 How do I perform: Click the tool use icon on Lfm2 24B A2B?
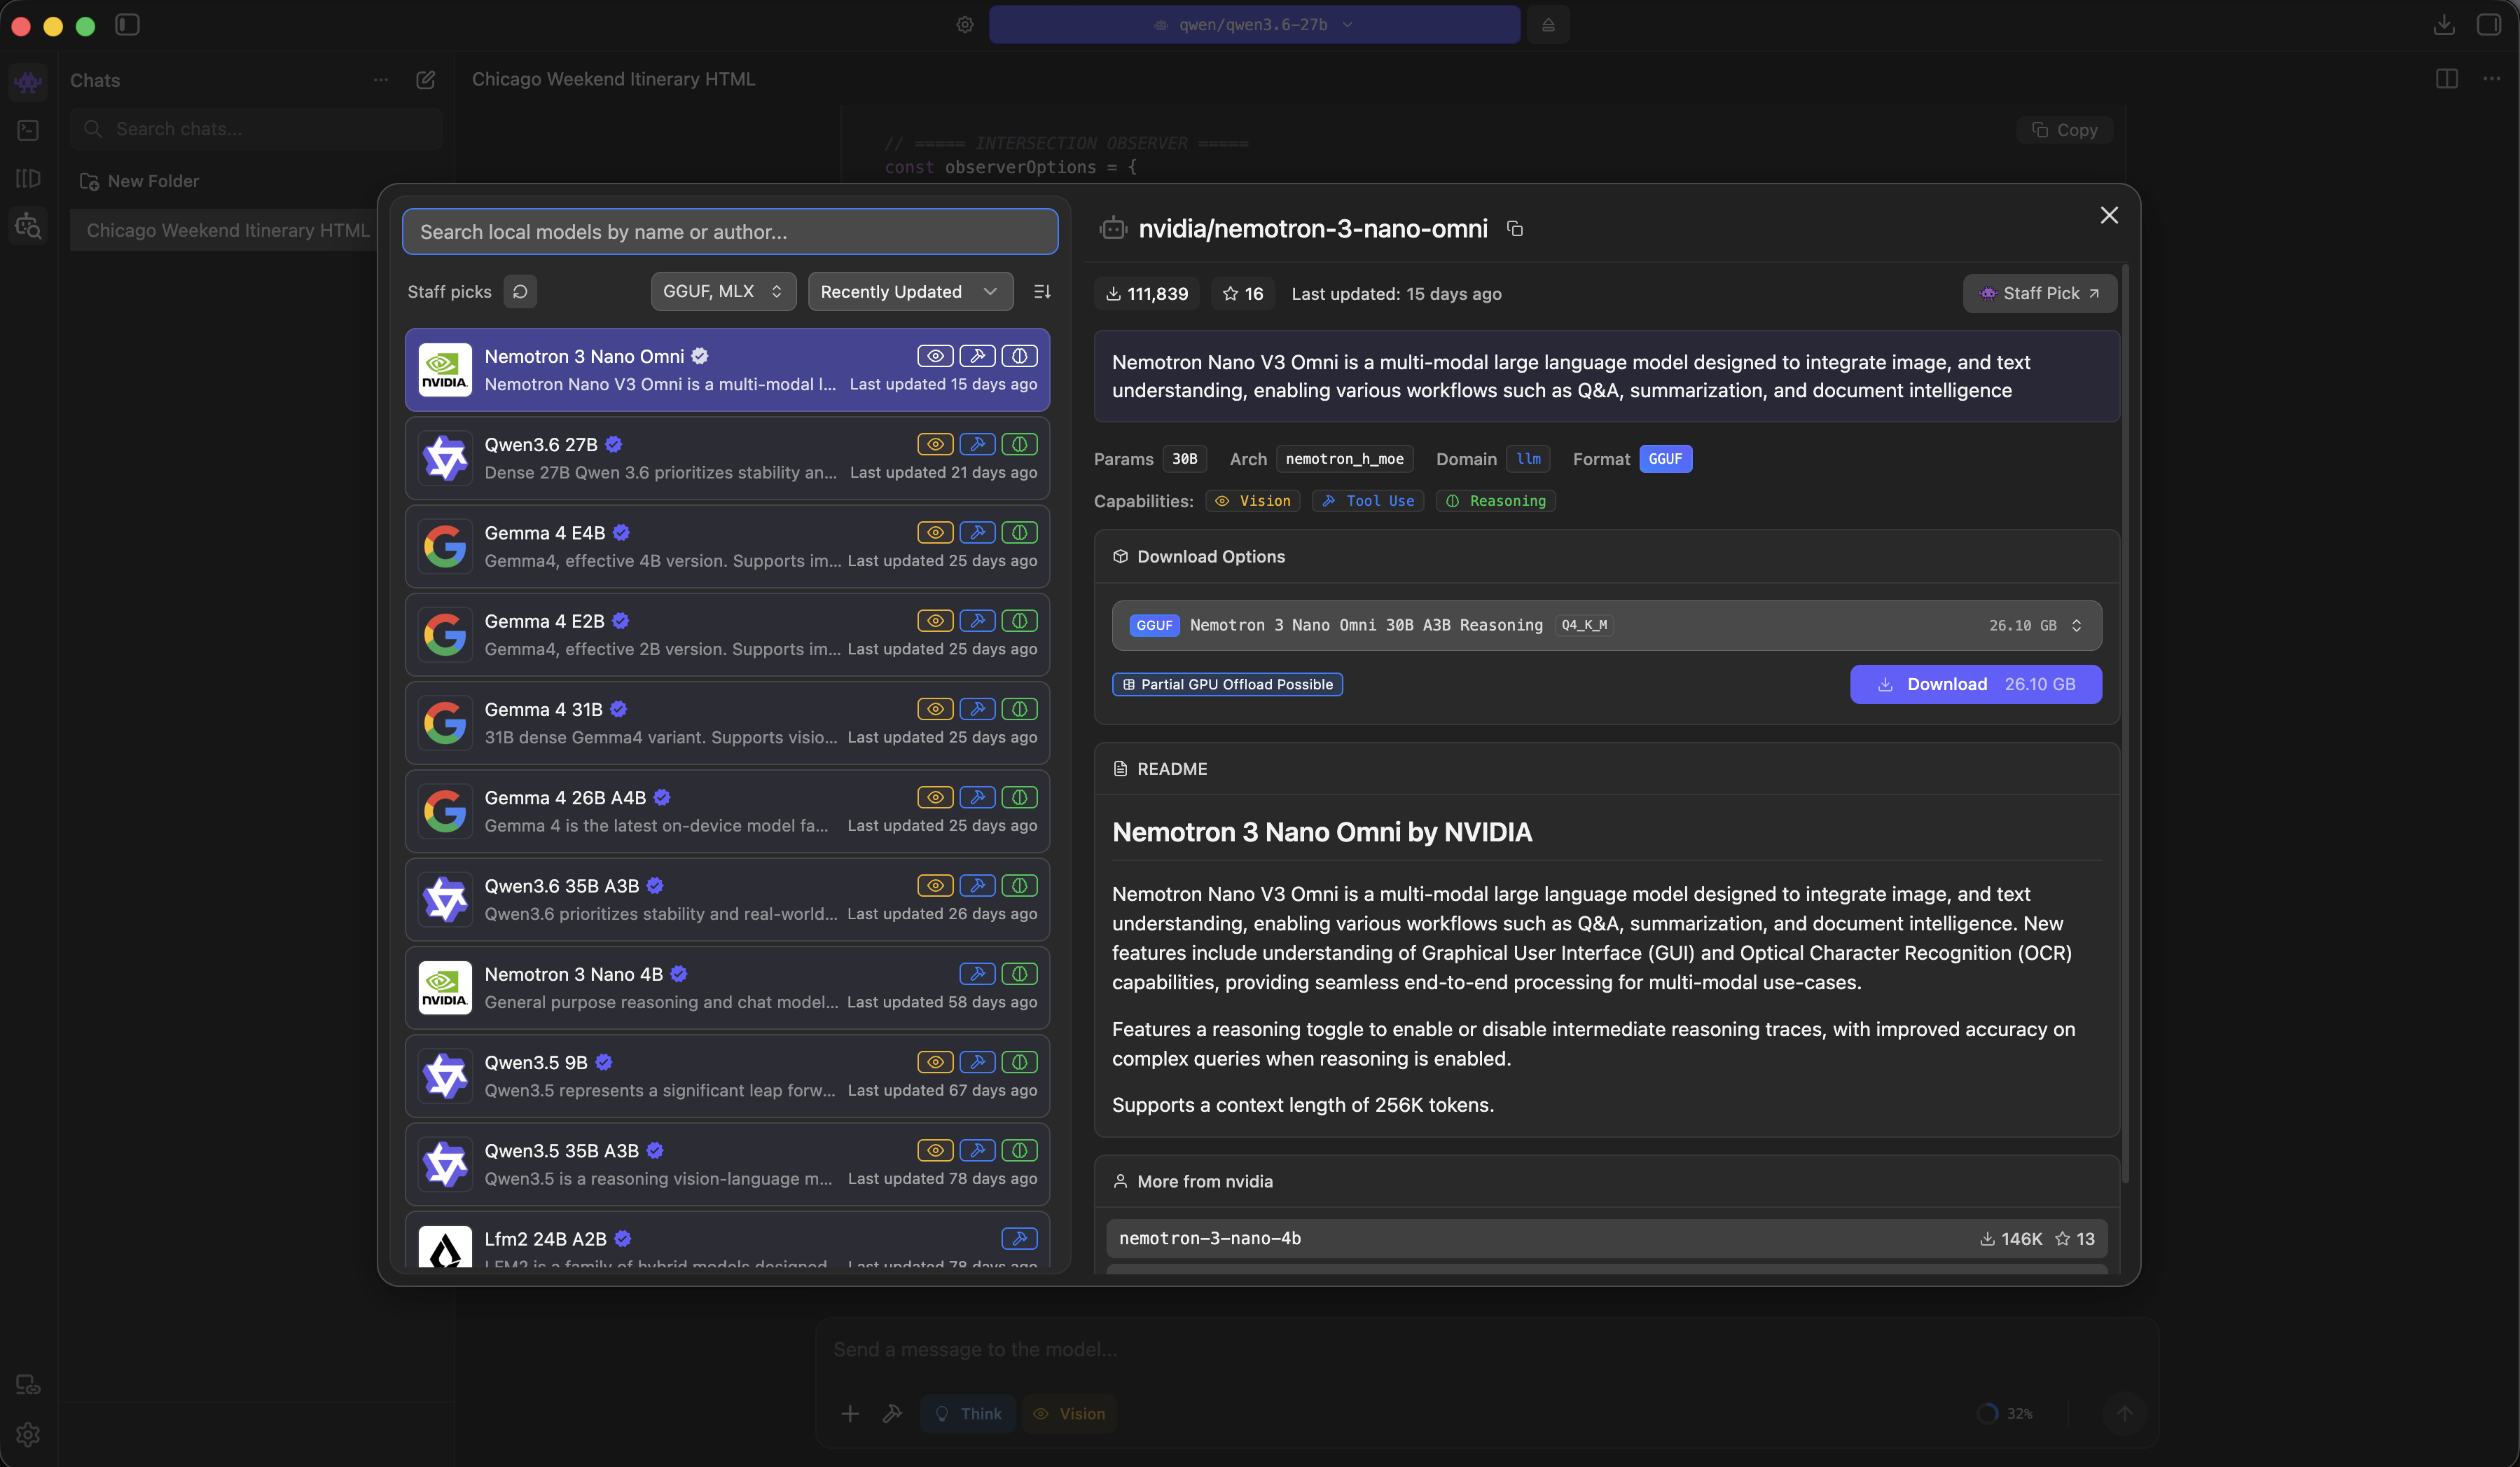[1019, 1239]
